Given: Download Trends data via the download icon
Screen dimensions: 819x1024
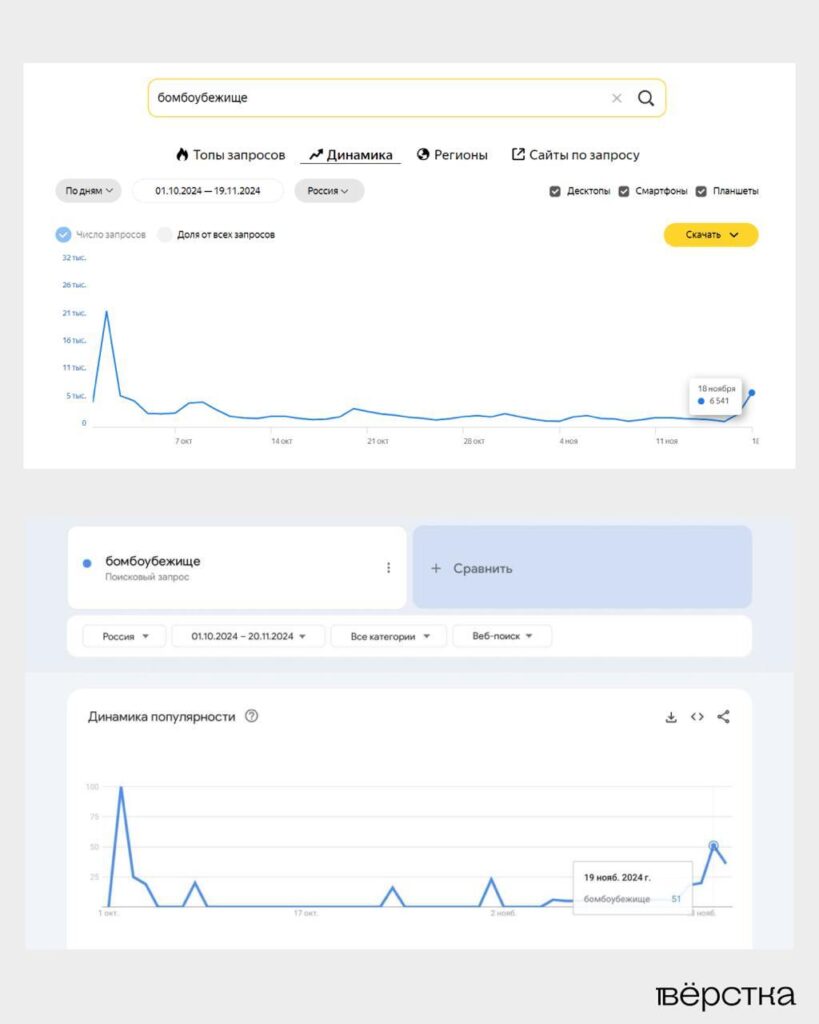Looking at the screenshot, I should click(671, 717).
